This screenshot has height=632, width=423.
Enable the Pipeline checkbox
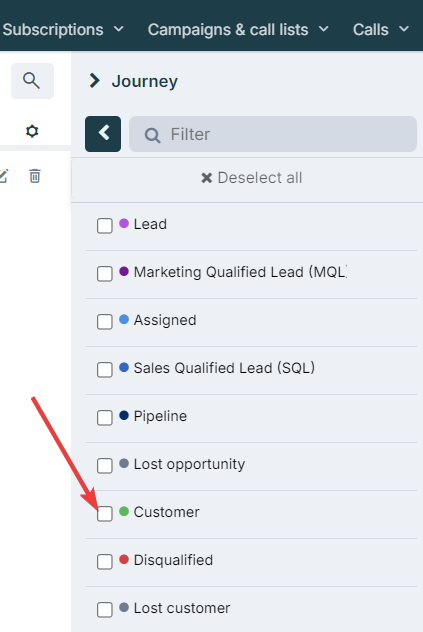coord(104,418)
